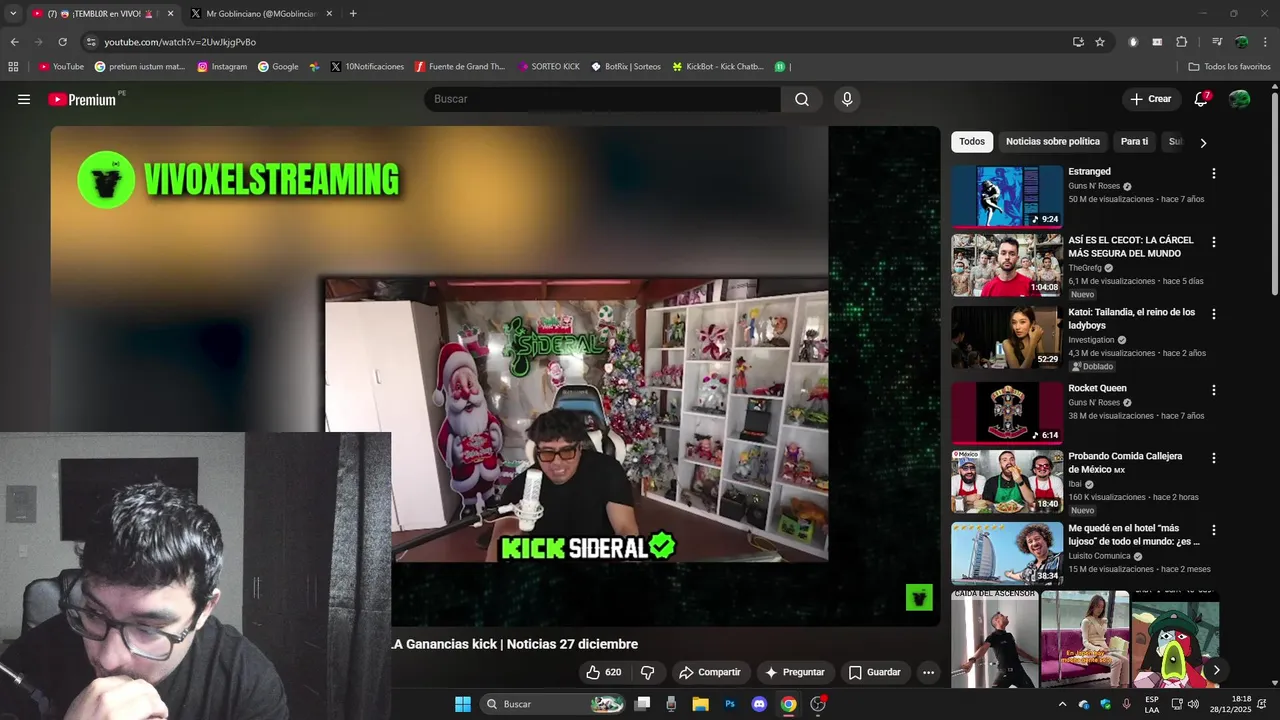Open Photoshop from the taskbar

(x=730, y=704)
